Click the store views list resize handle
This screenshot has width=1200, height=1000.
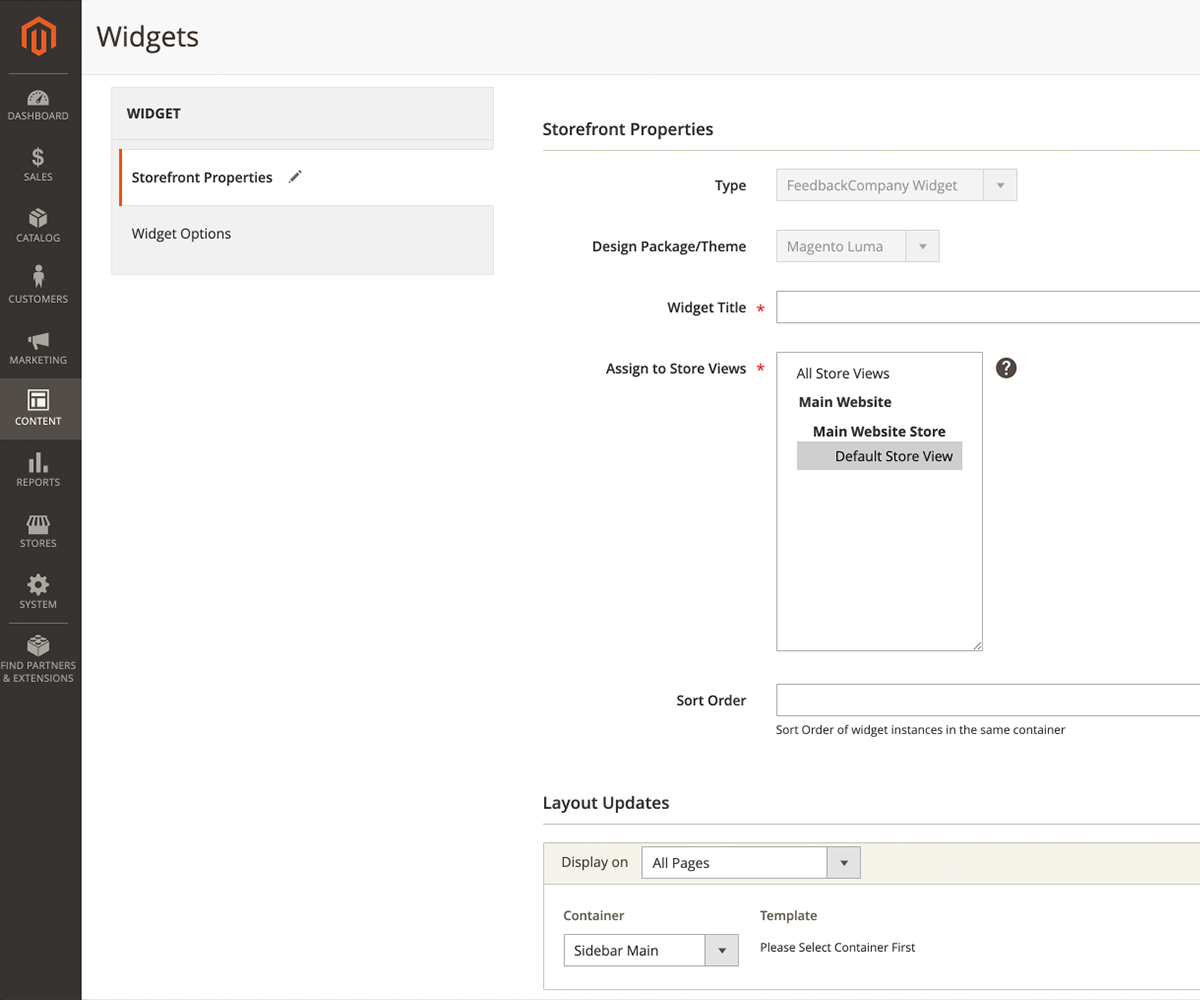[977, 646]
